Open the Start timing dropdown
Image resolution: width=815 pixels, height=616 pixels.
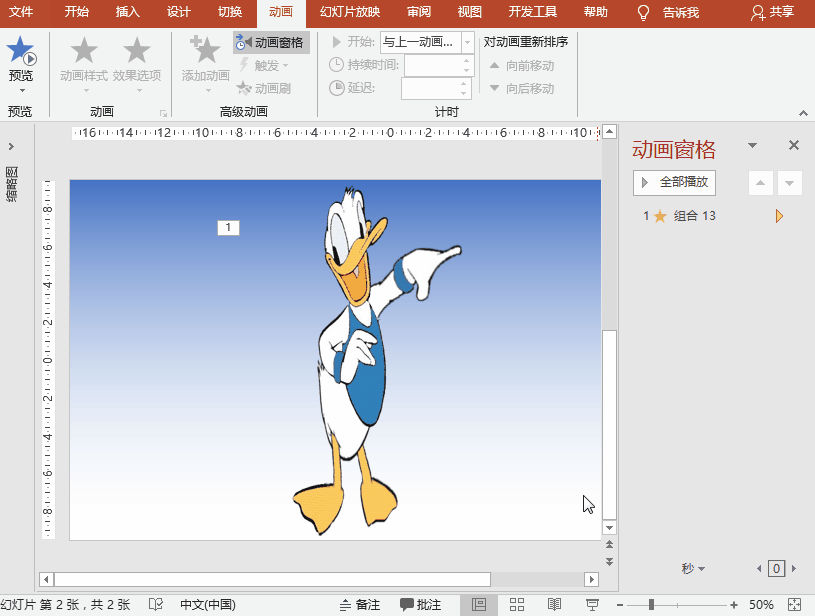pyautogui.click(x=467, y=42)
